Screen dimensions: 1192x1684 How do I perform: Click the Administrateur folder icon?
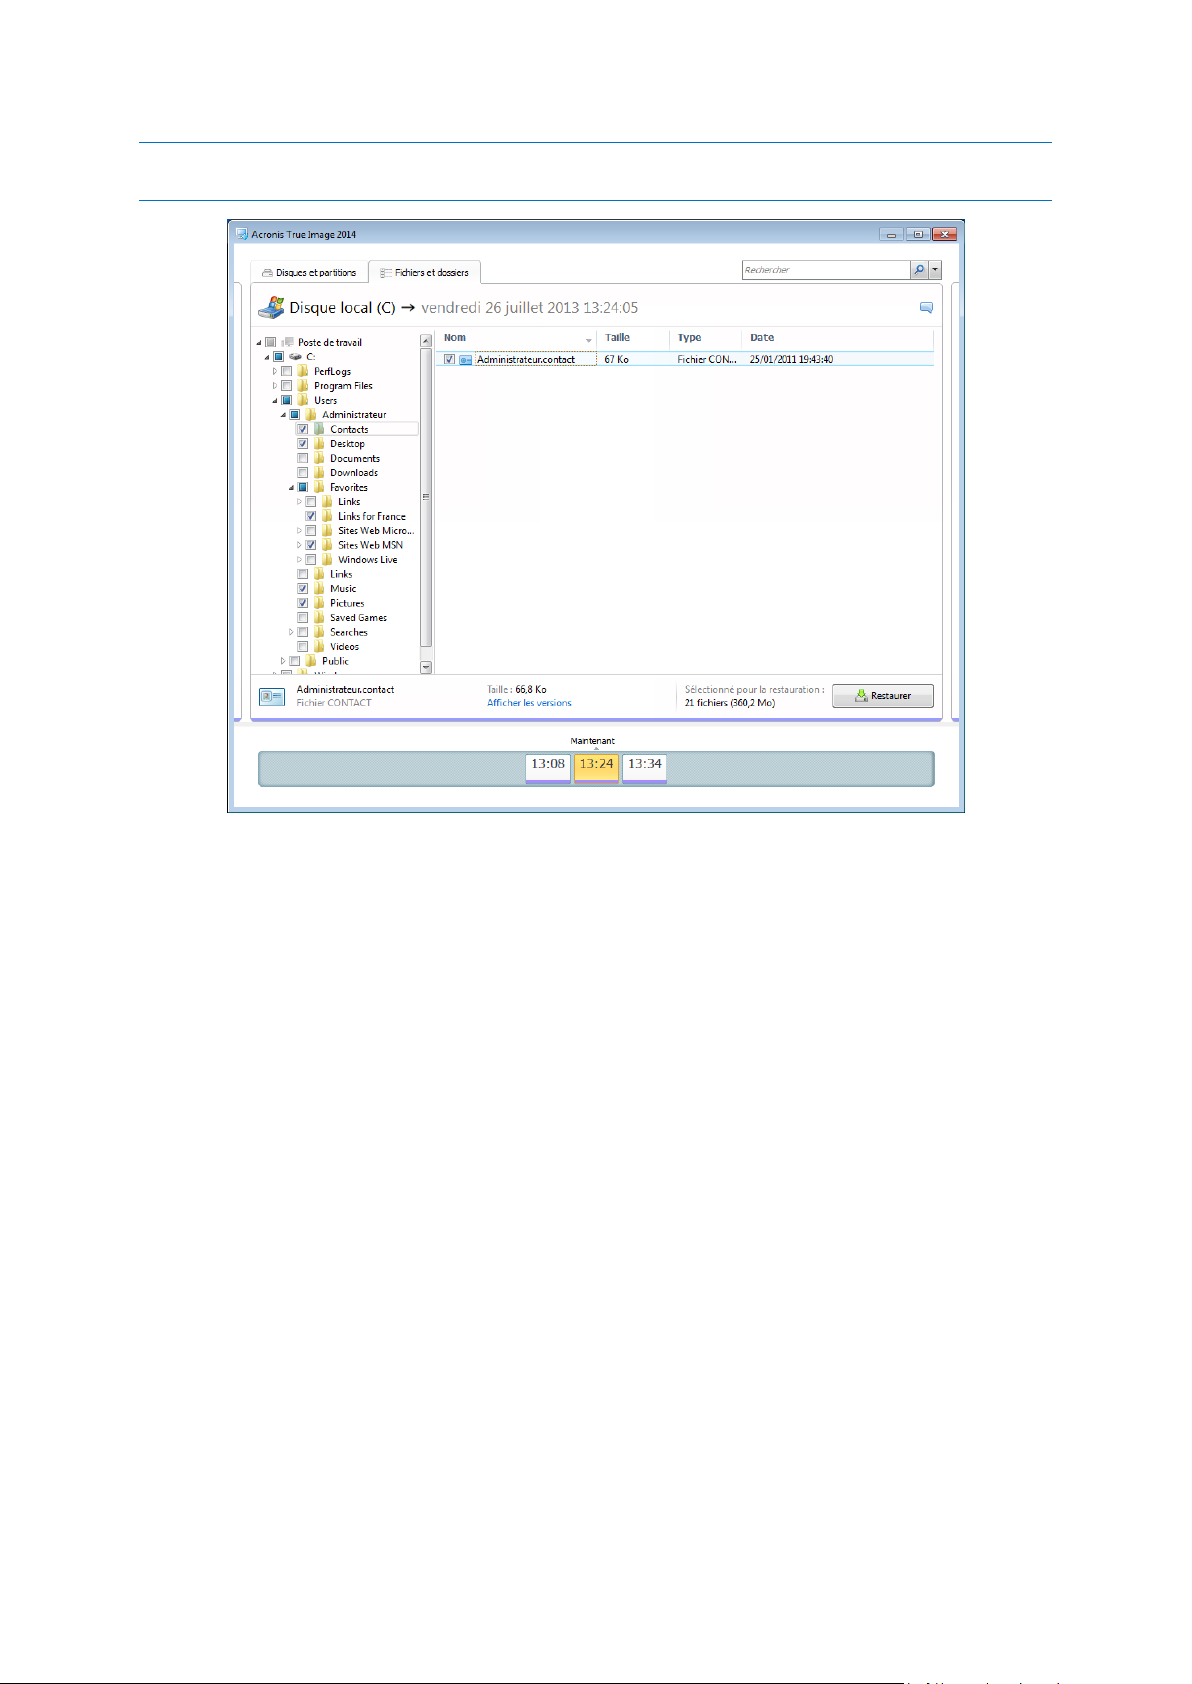[311, 415]
